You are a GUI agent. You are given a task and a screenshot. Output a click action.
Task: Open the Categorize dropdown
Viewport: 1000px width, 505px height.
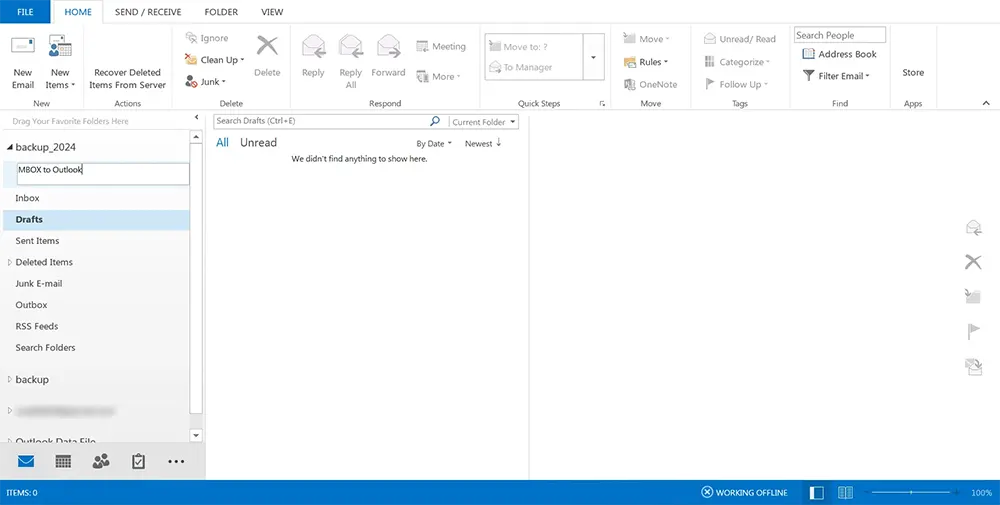(737, 62)
